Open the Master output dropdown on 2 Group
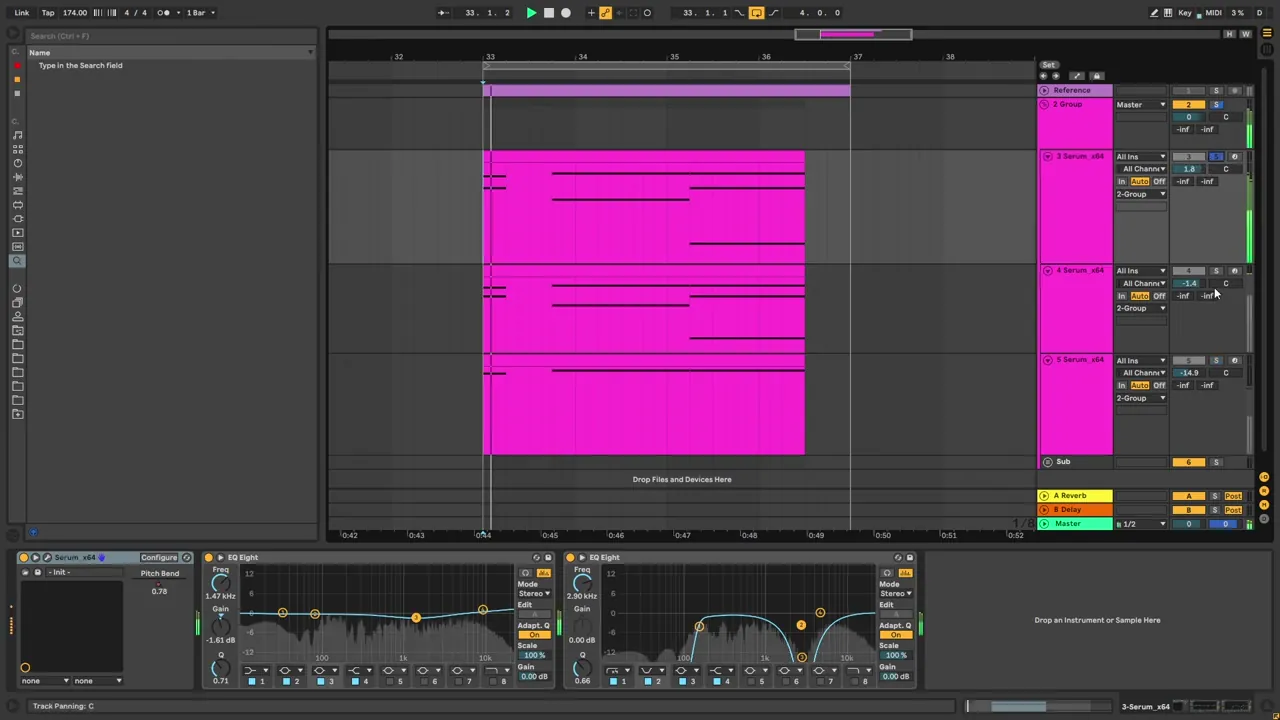Screen dimensions: 1280x720 pyautogui.click(x=1141, y=104)
